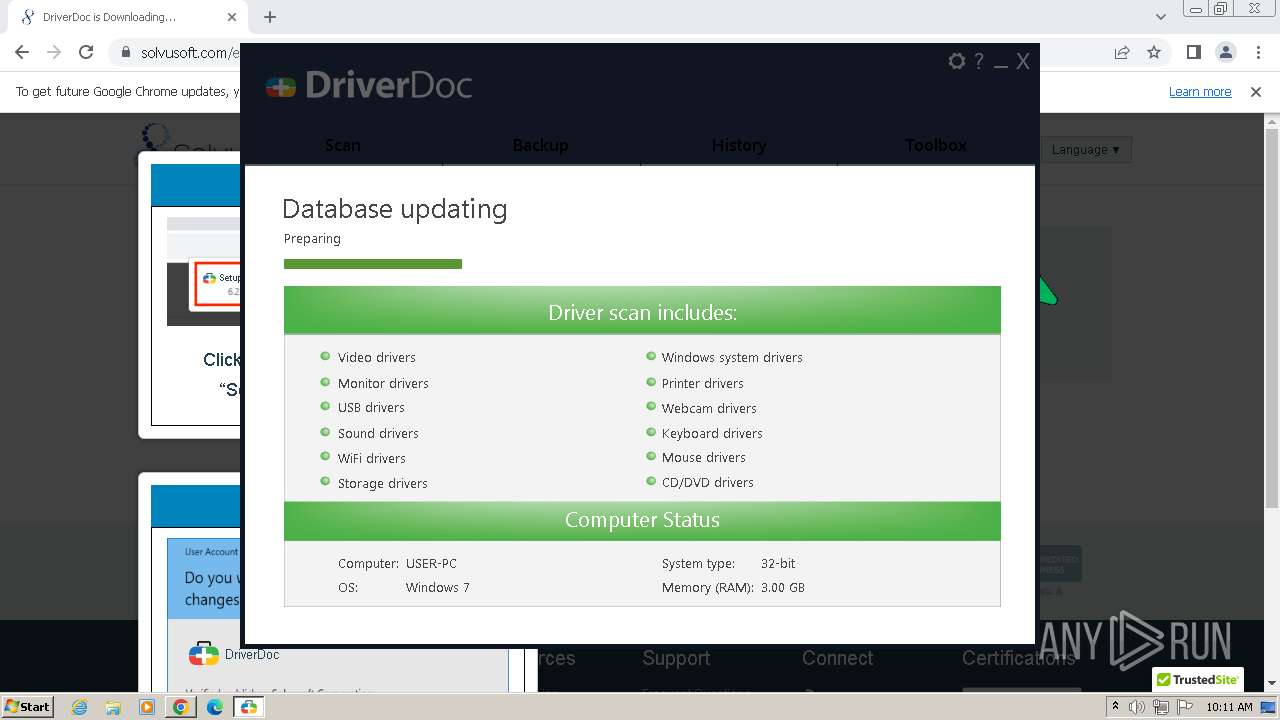1280x720 pixels.
Task: Open DriverDoc help question mark
Action: 979,61
